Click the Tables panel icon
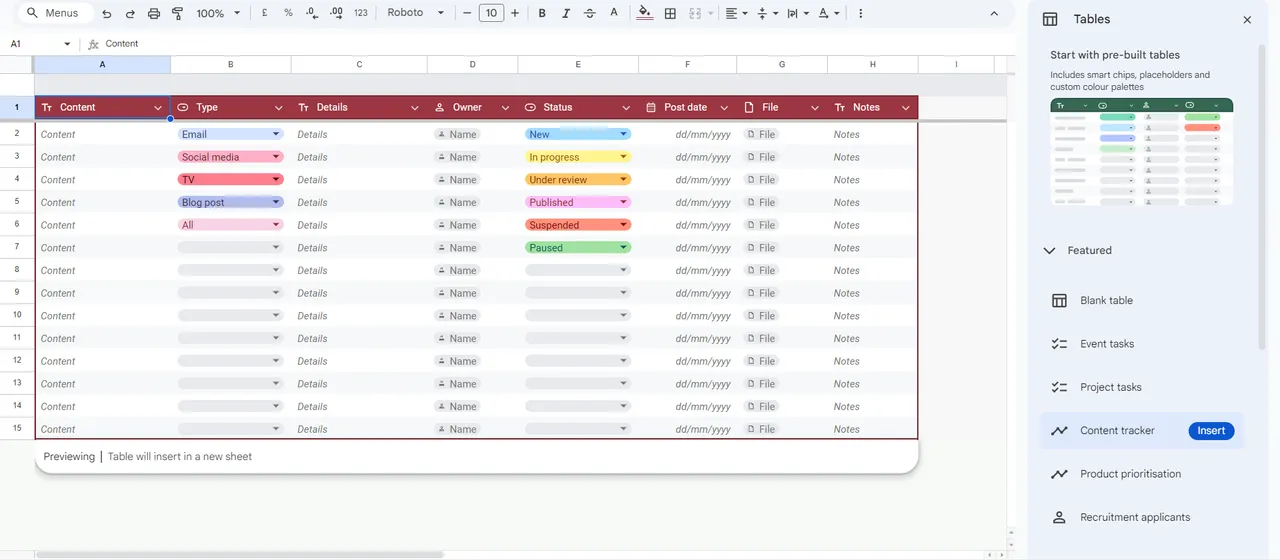1280x560 pixels. coord(1050,20)
